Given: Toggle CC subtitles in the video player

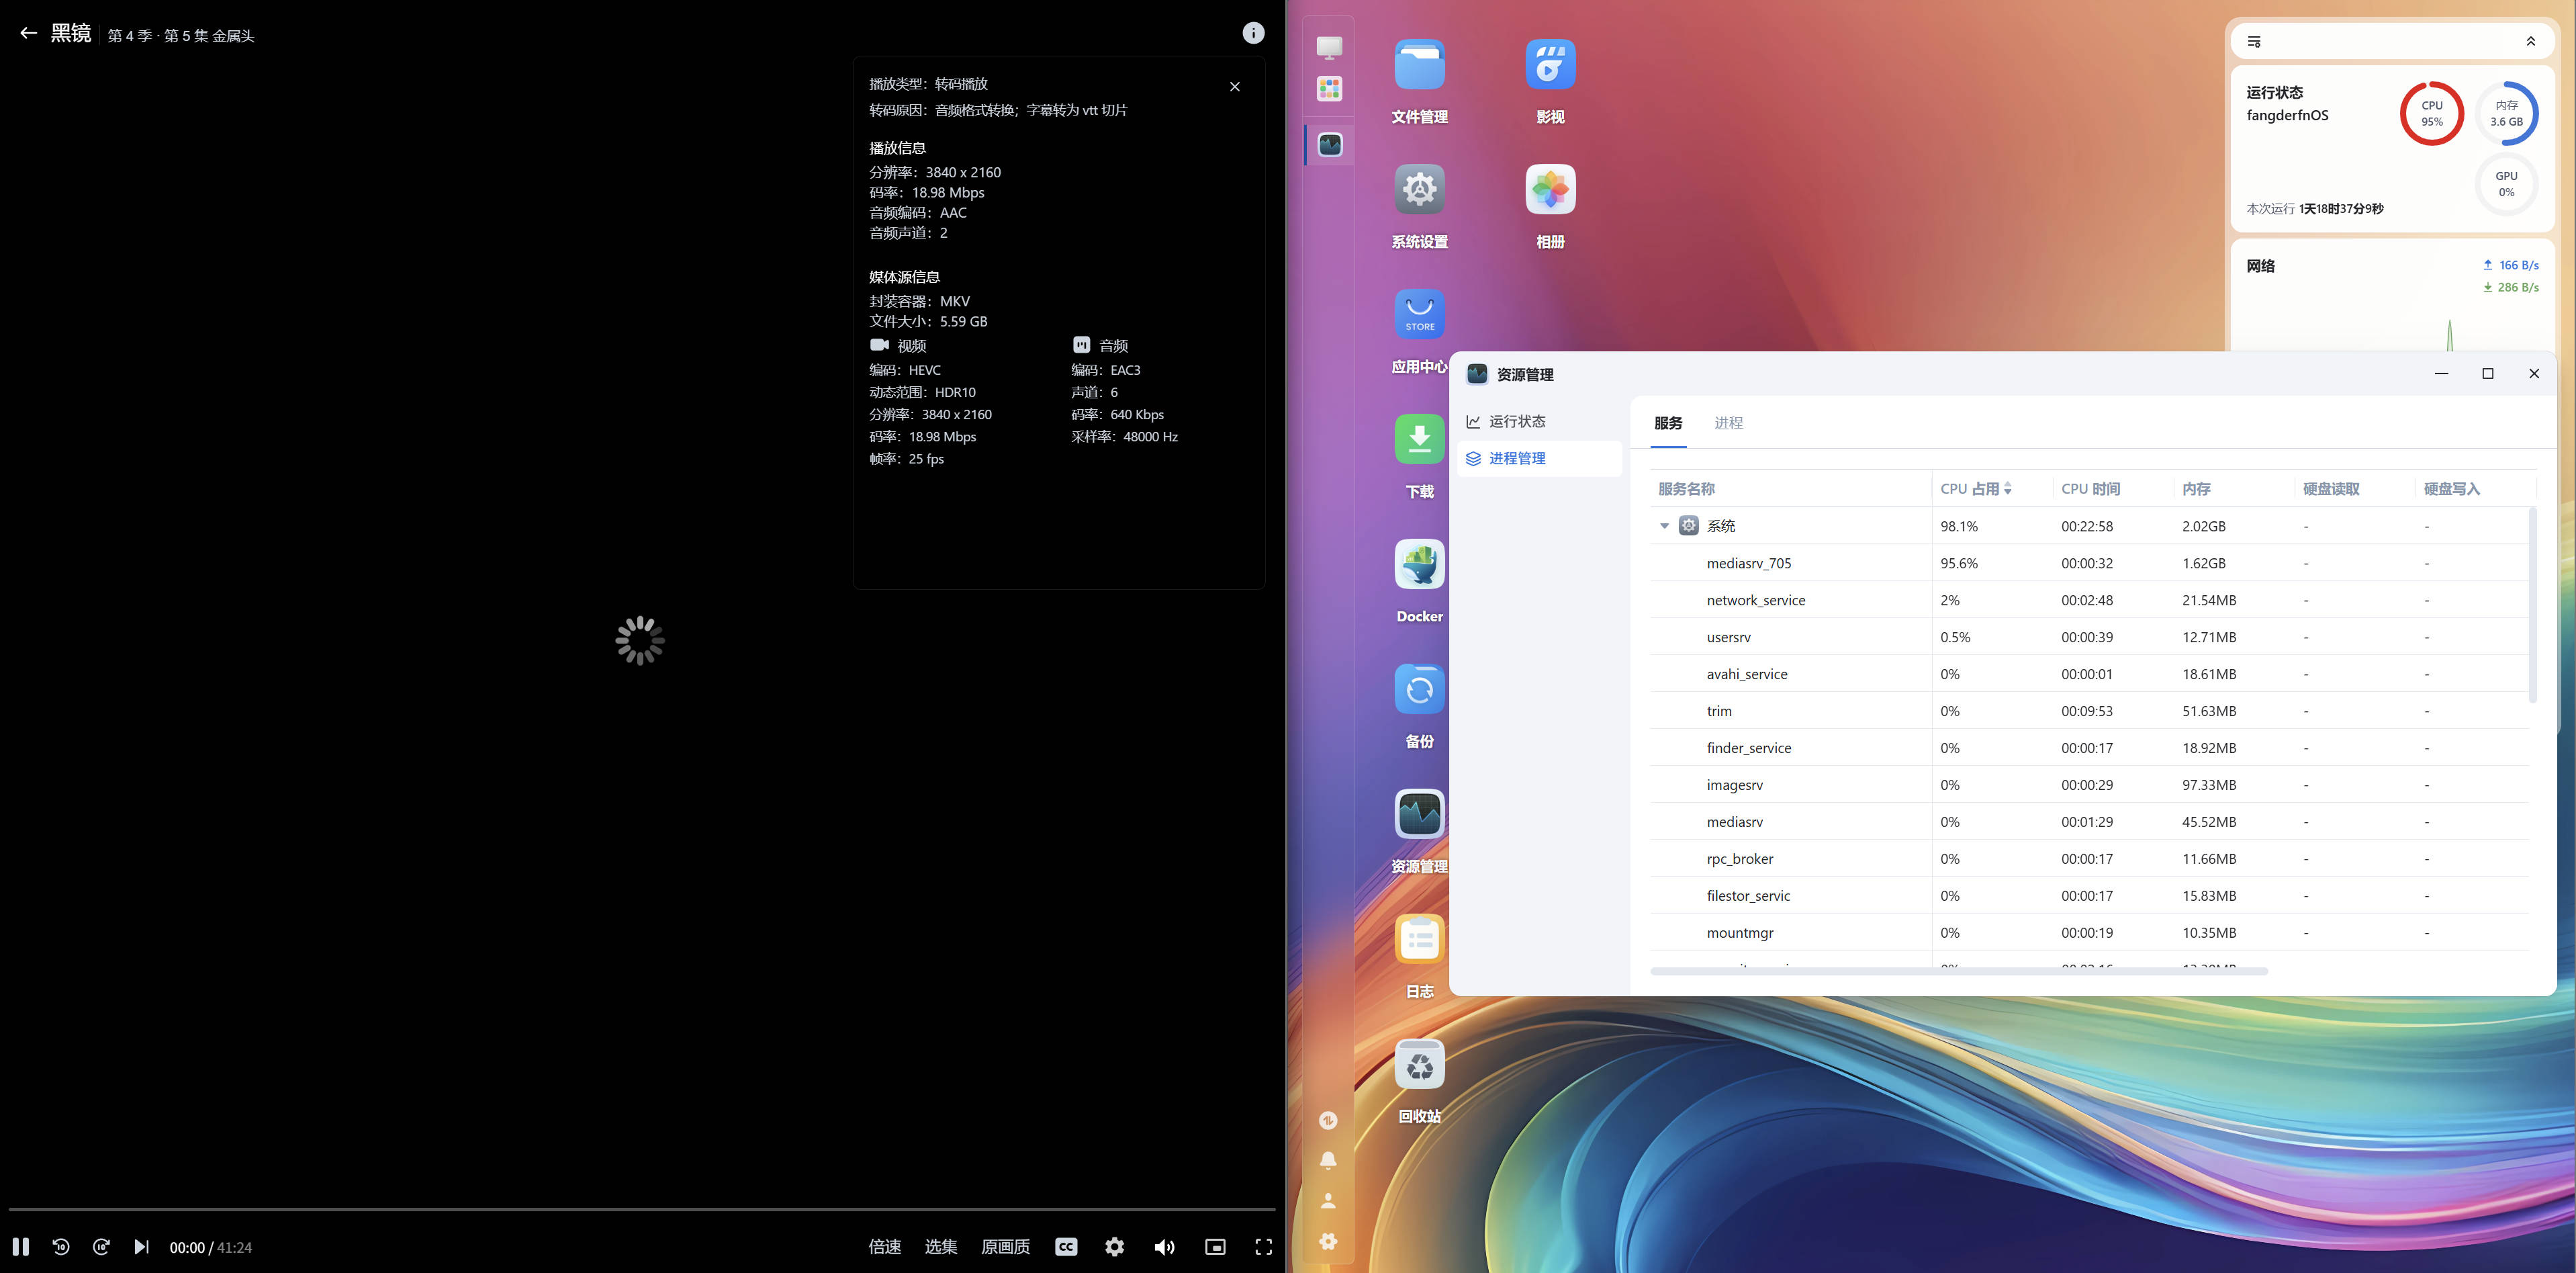Looking at the screenshot, I should tap(1066, 1246).
